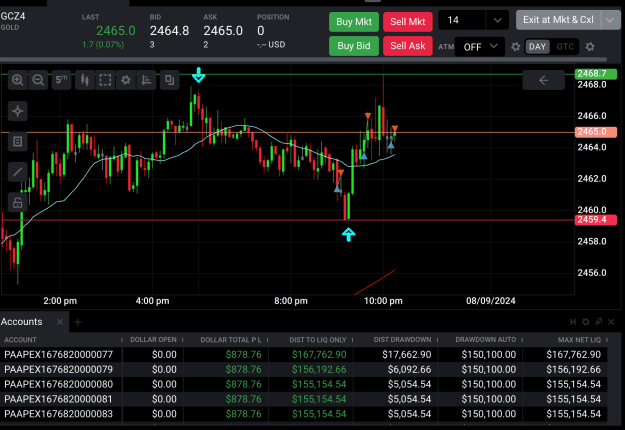This screenshot has height=430, width=625.
Task: Click the 2459.4 red price level marker
Action: point(596,220)
